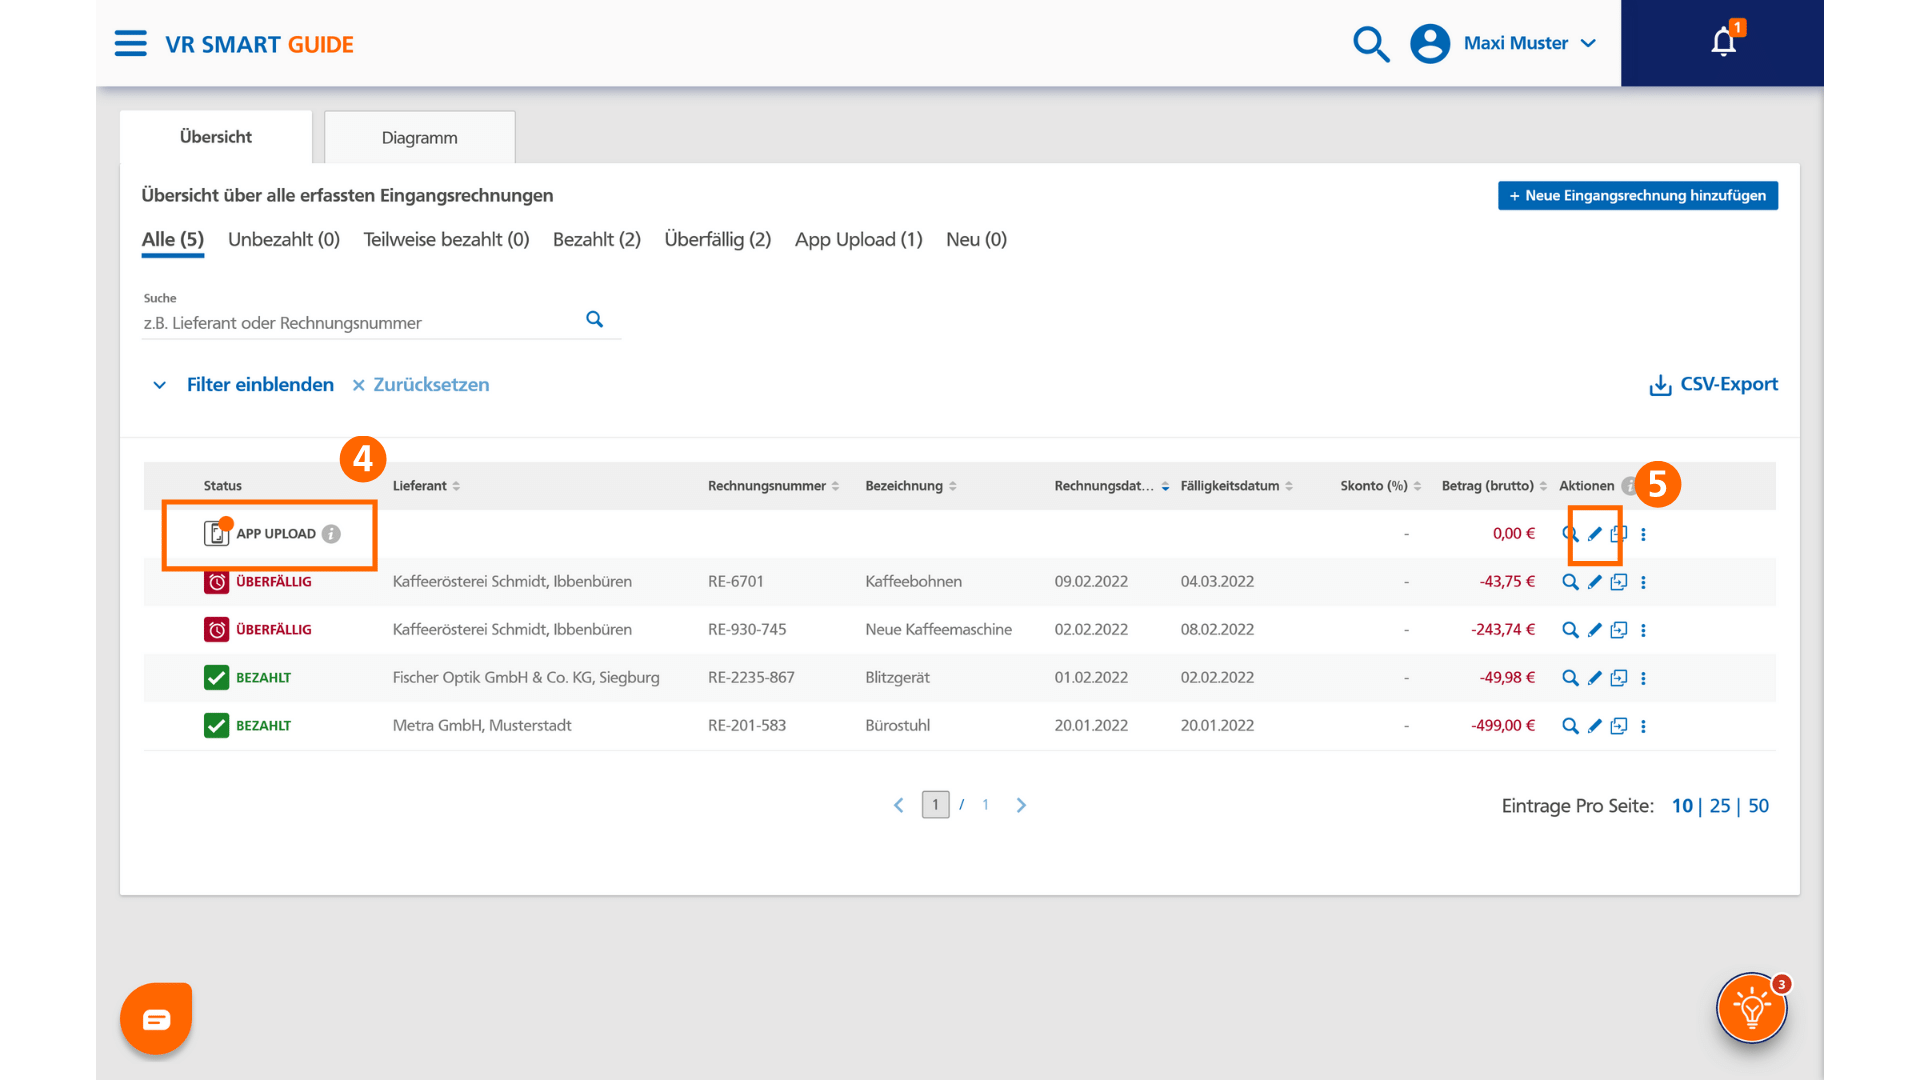Image resolution: width=1920 pixels, height=1080 pixels.
Task: Open more actions for invoice RE-930-745
Action: (1643, 630)
